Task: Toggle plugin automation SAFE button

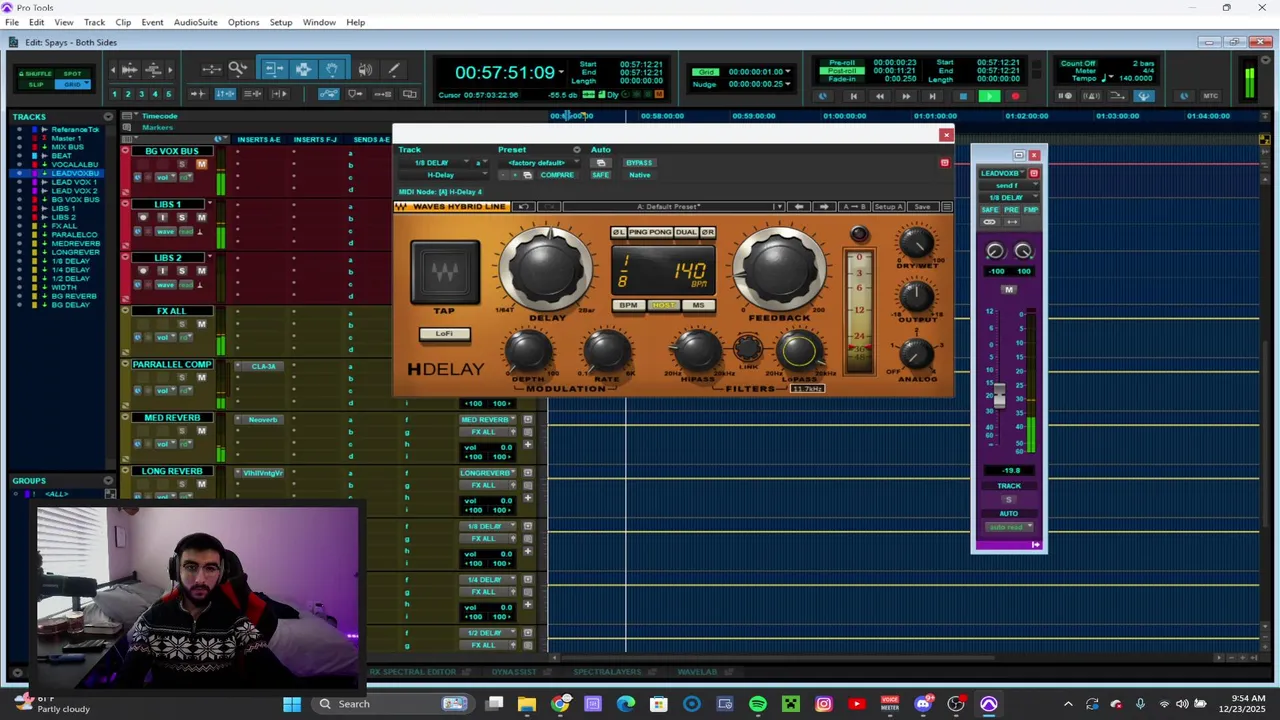Action: (600, 175)
